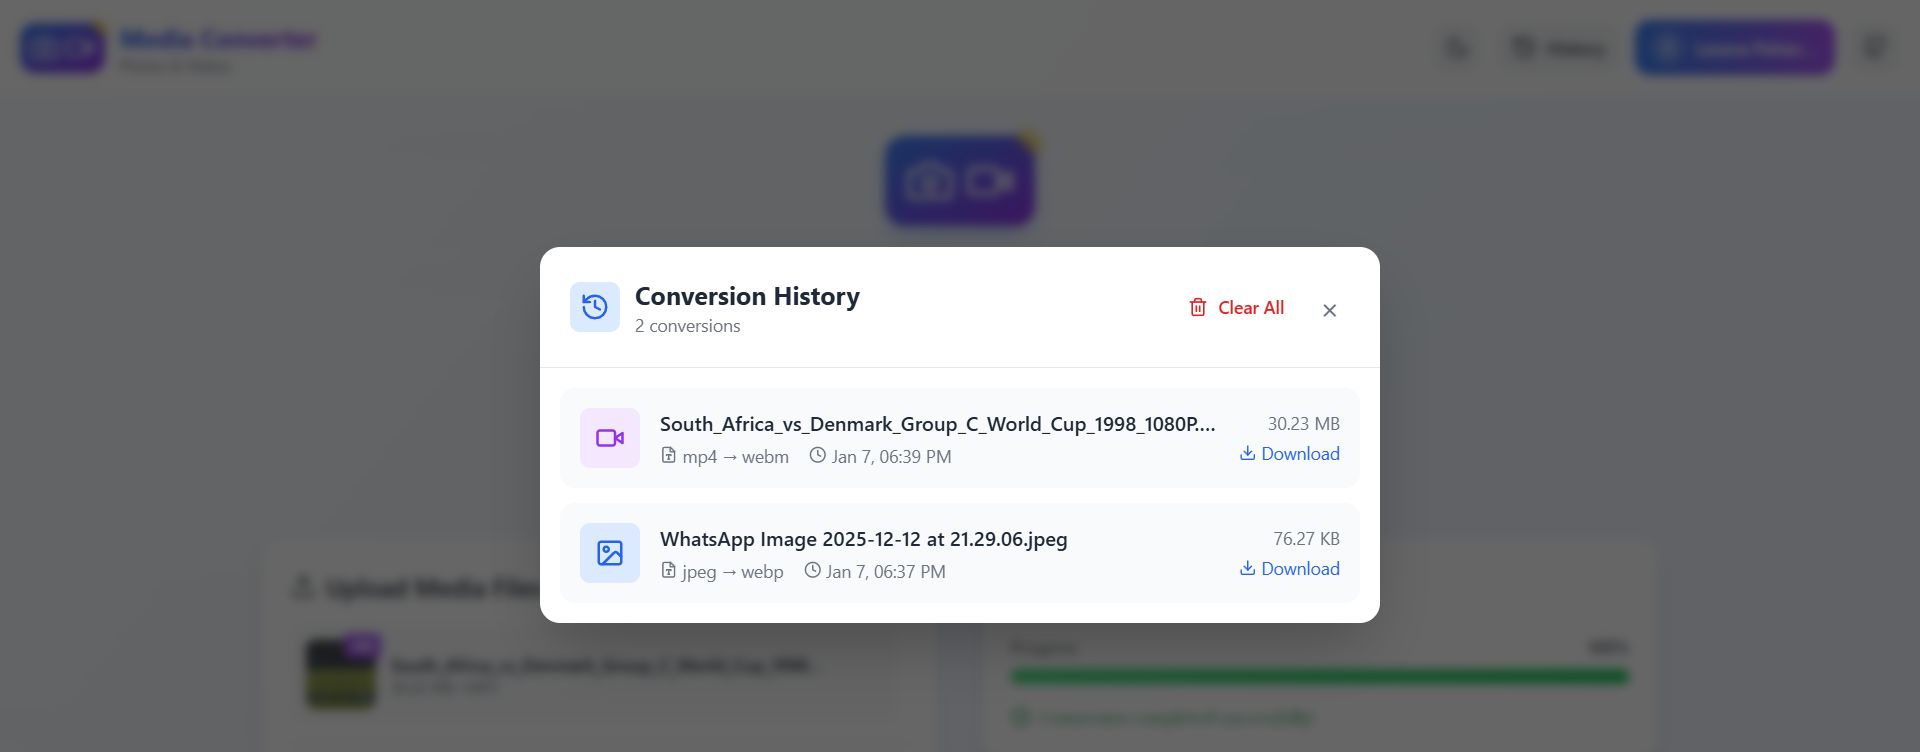This screenshot has width=1920, height=752.
Task: Click the video thumbnail in the upload list
Action: point(341,671)
